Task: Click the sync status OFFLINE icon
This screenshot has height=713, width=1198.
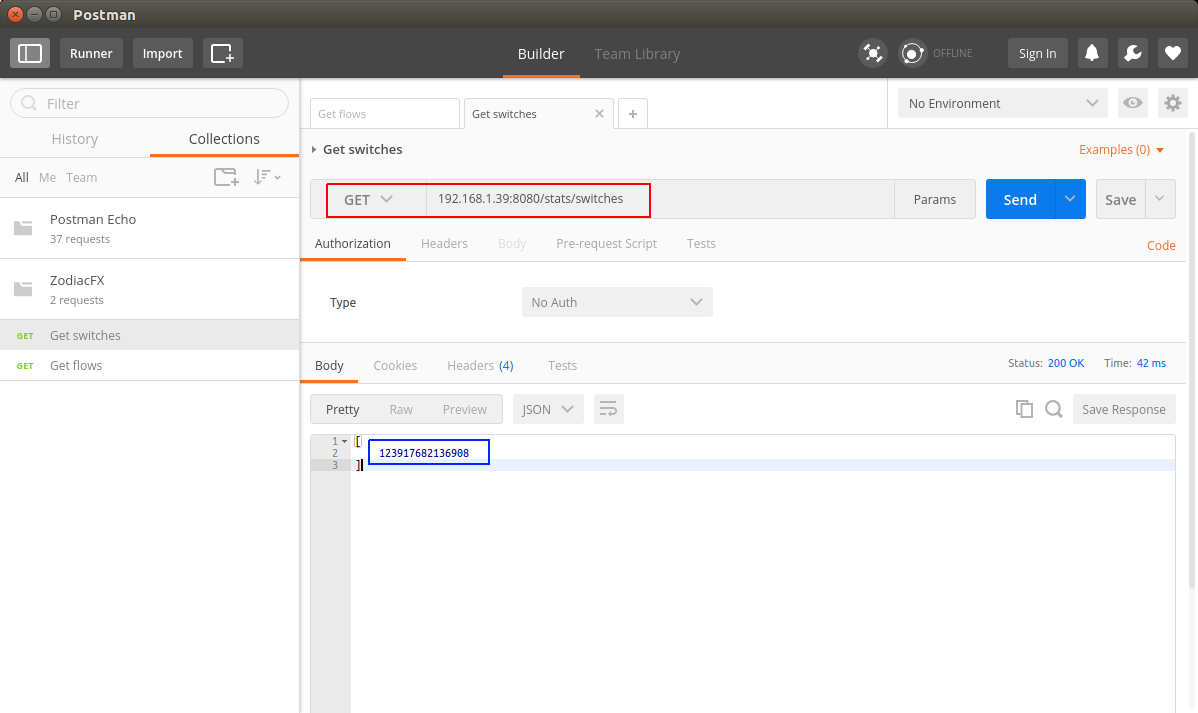Action: coord(912,53)
